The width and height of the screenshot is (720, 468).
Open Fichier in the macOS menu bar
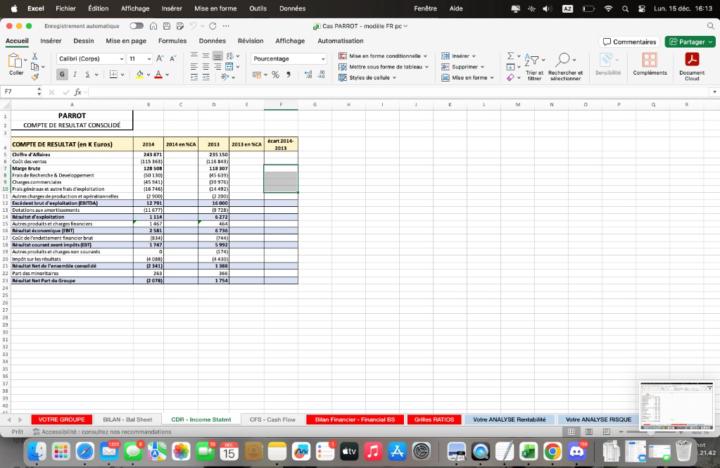(66, 8)
